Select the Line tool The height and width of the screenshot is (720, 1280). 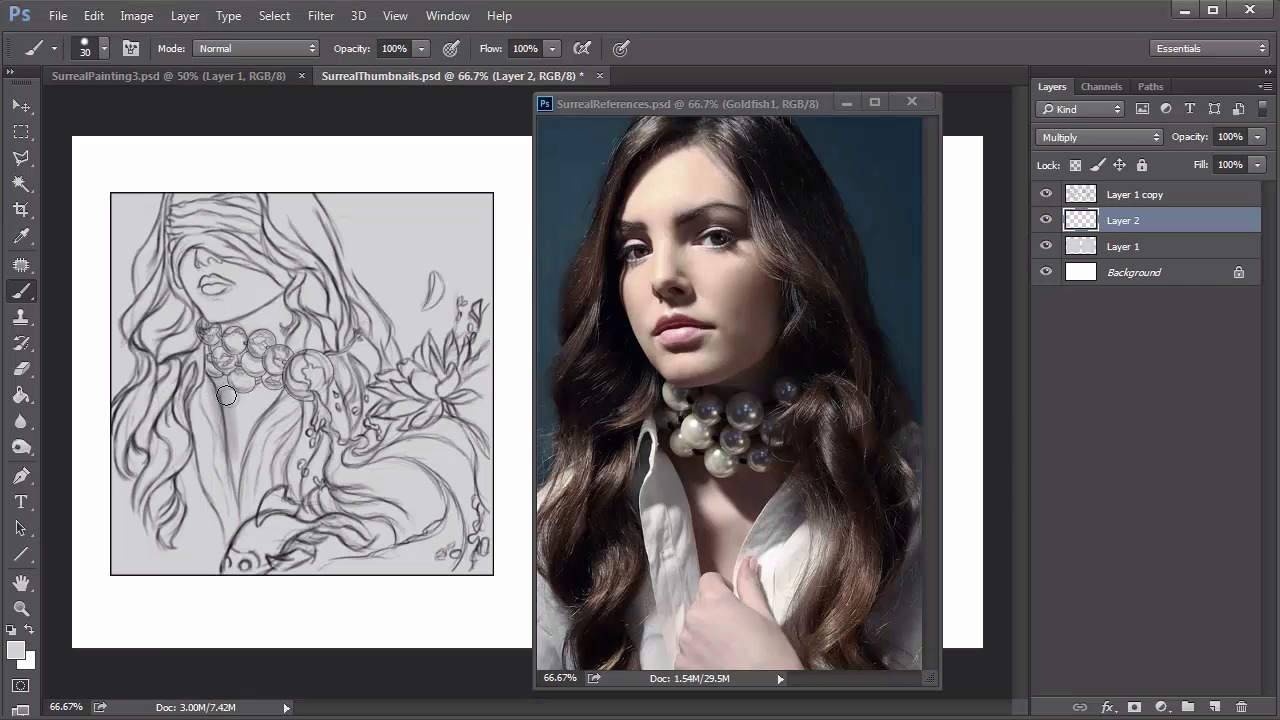click(x=21, y=554)
